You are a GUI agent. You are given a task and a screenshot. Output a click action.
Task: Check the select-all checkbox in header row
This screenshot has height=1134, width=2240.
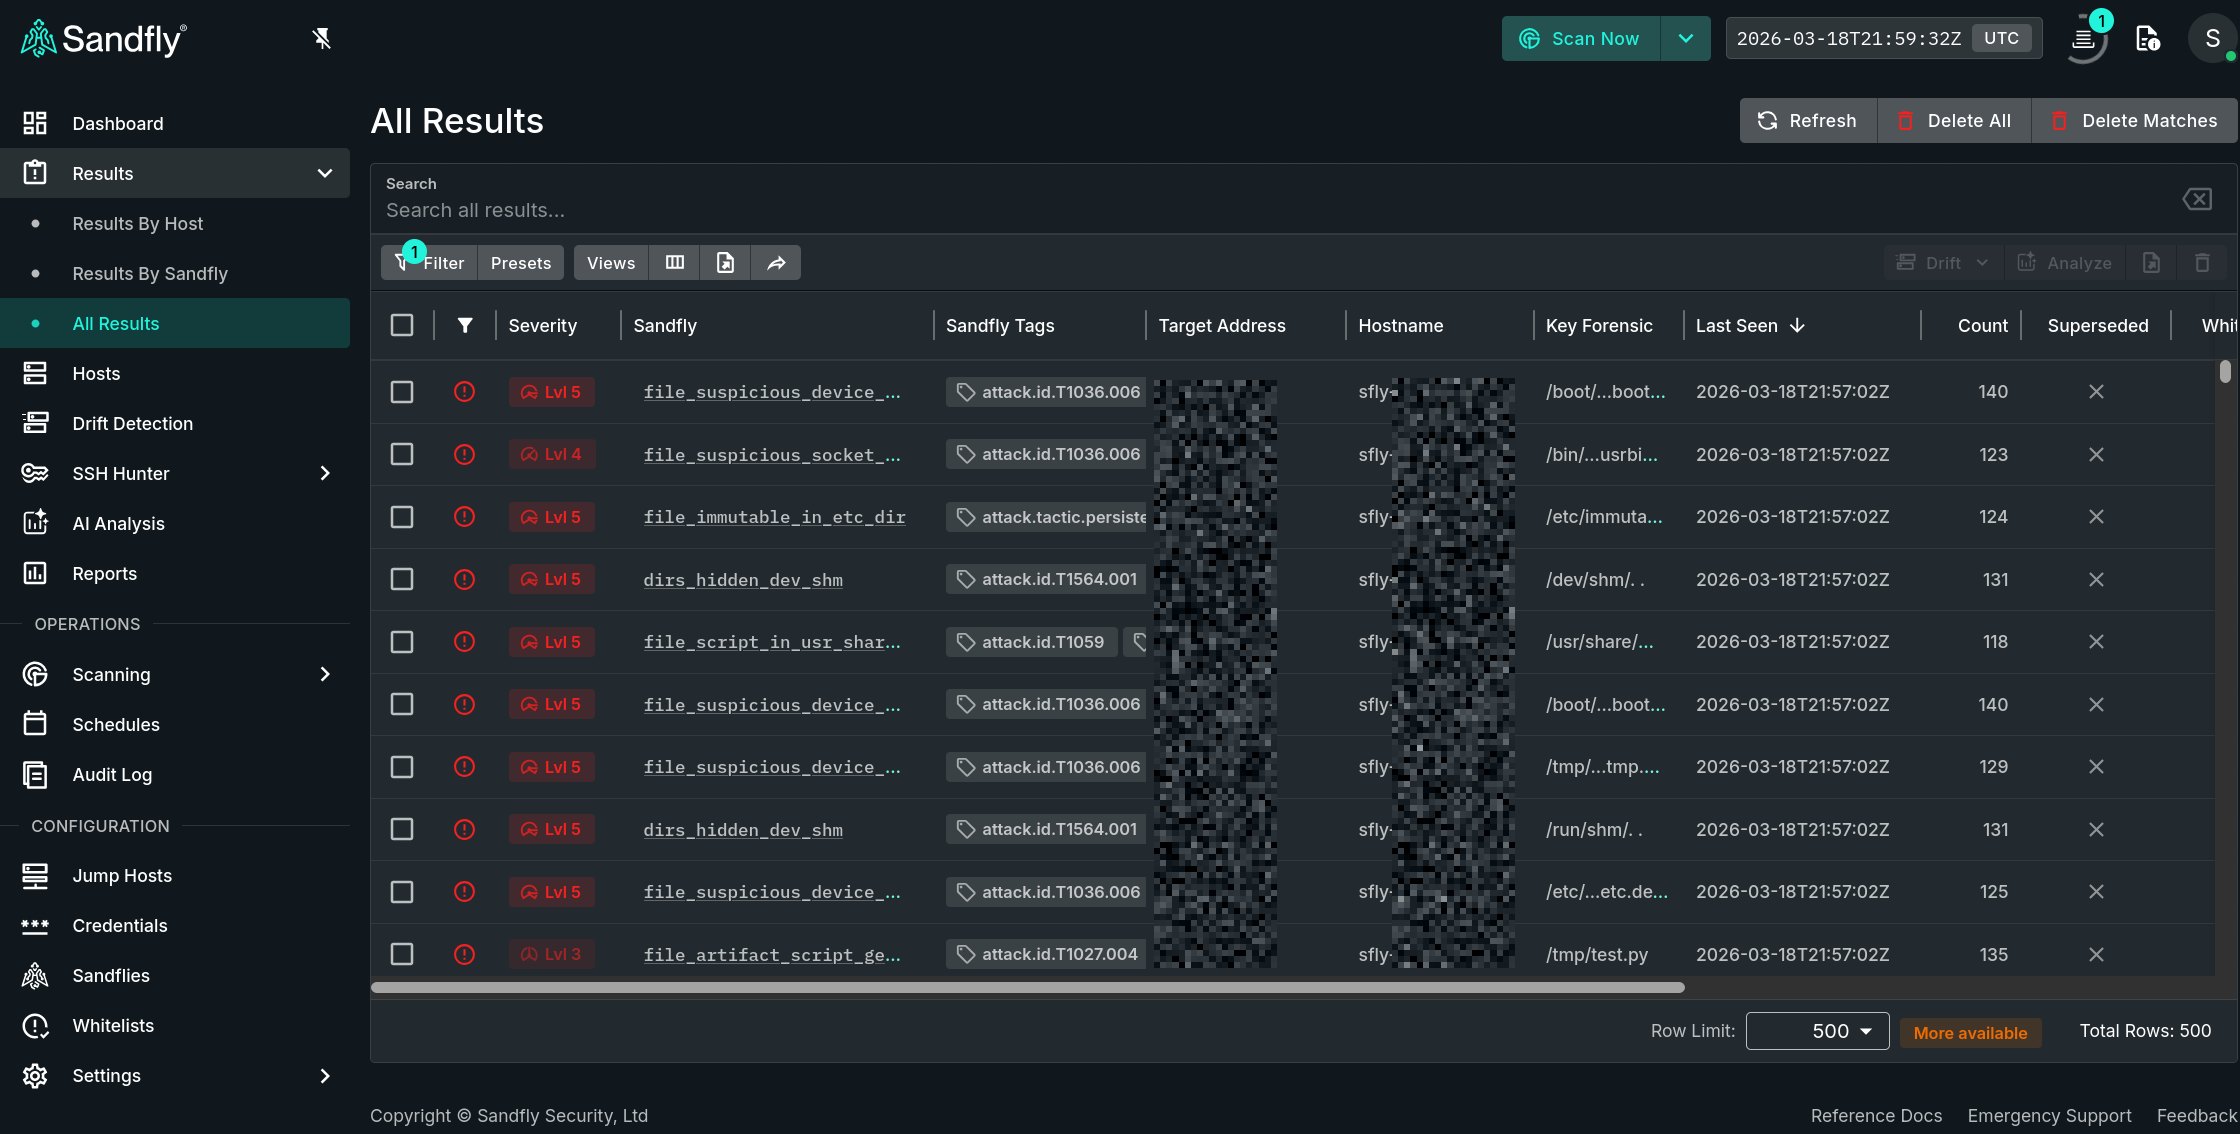tap(402, 324)
